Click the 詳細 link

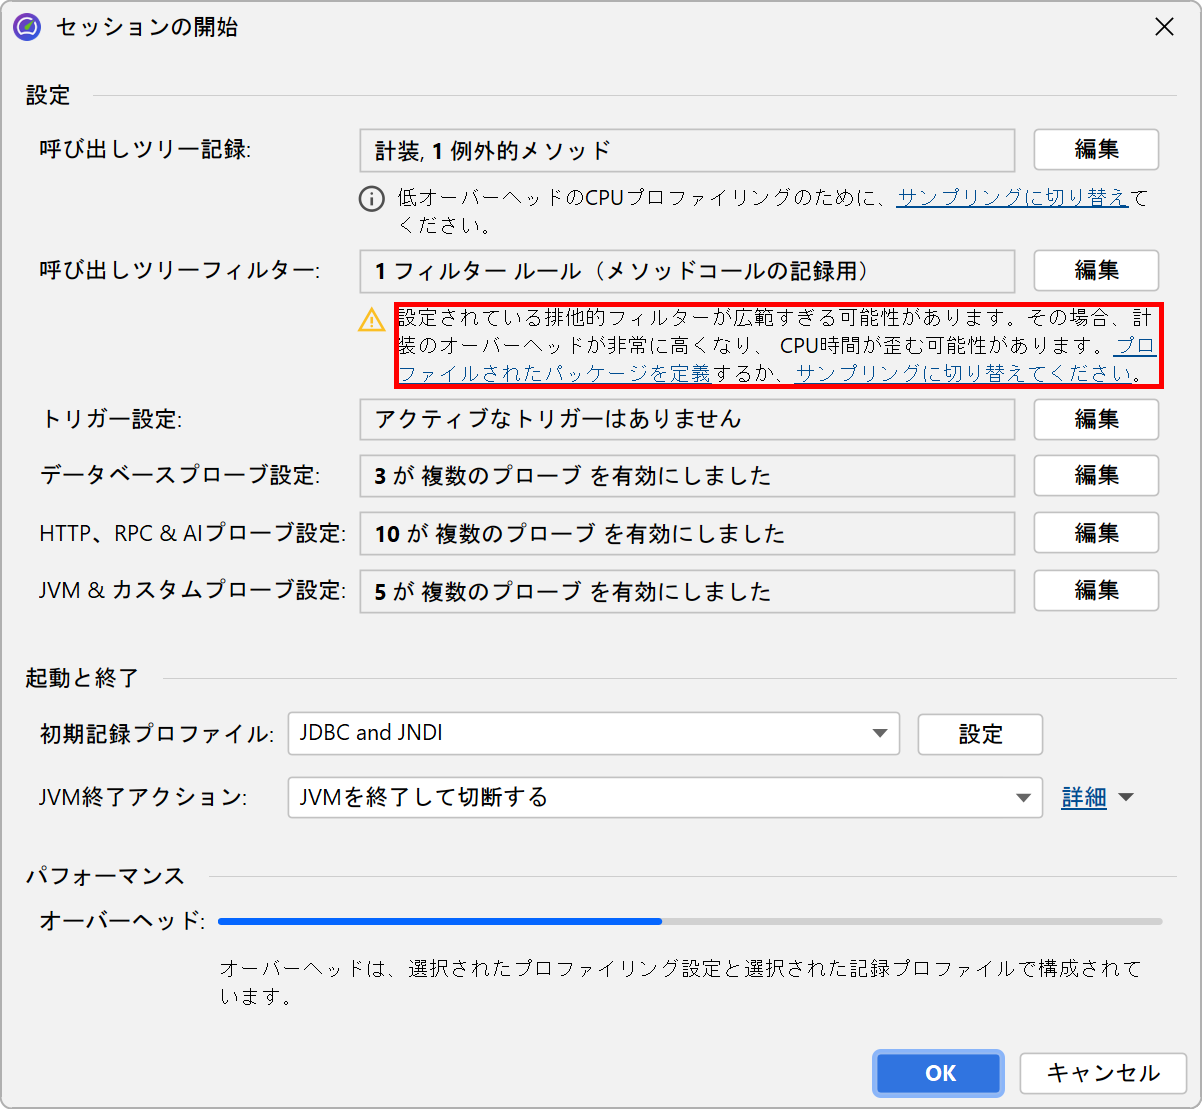point(1083,798)
